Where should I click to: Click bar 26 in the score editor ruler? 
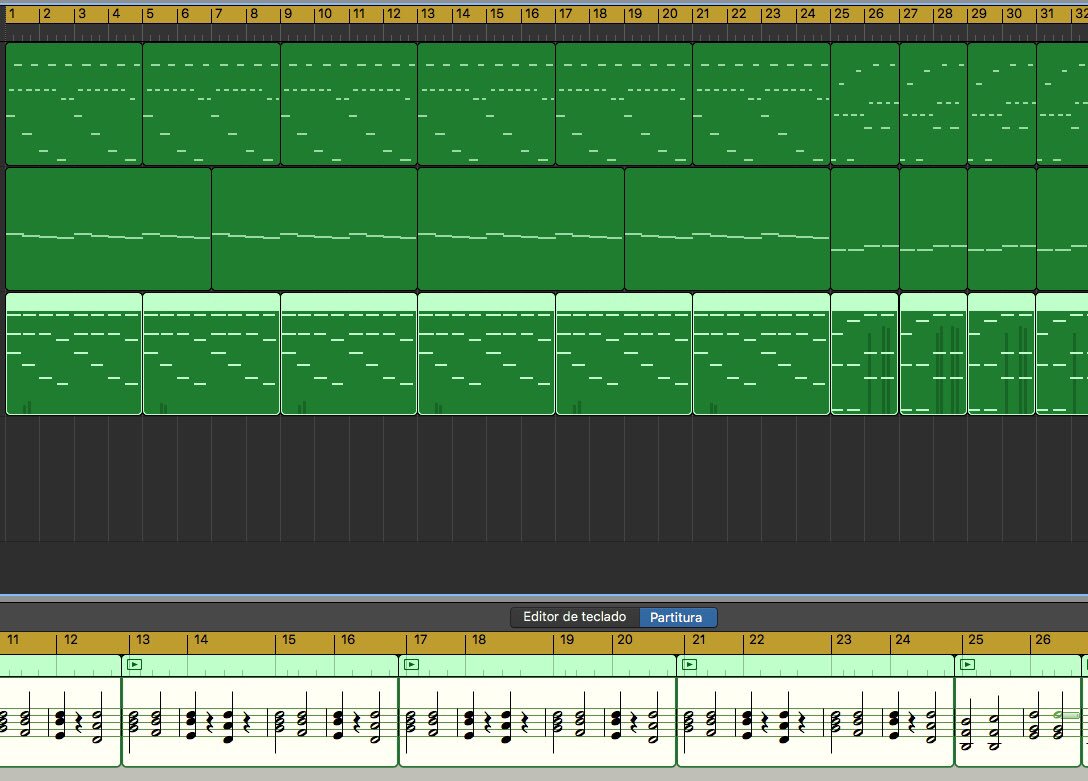[1043, 640]
